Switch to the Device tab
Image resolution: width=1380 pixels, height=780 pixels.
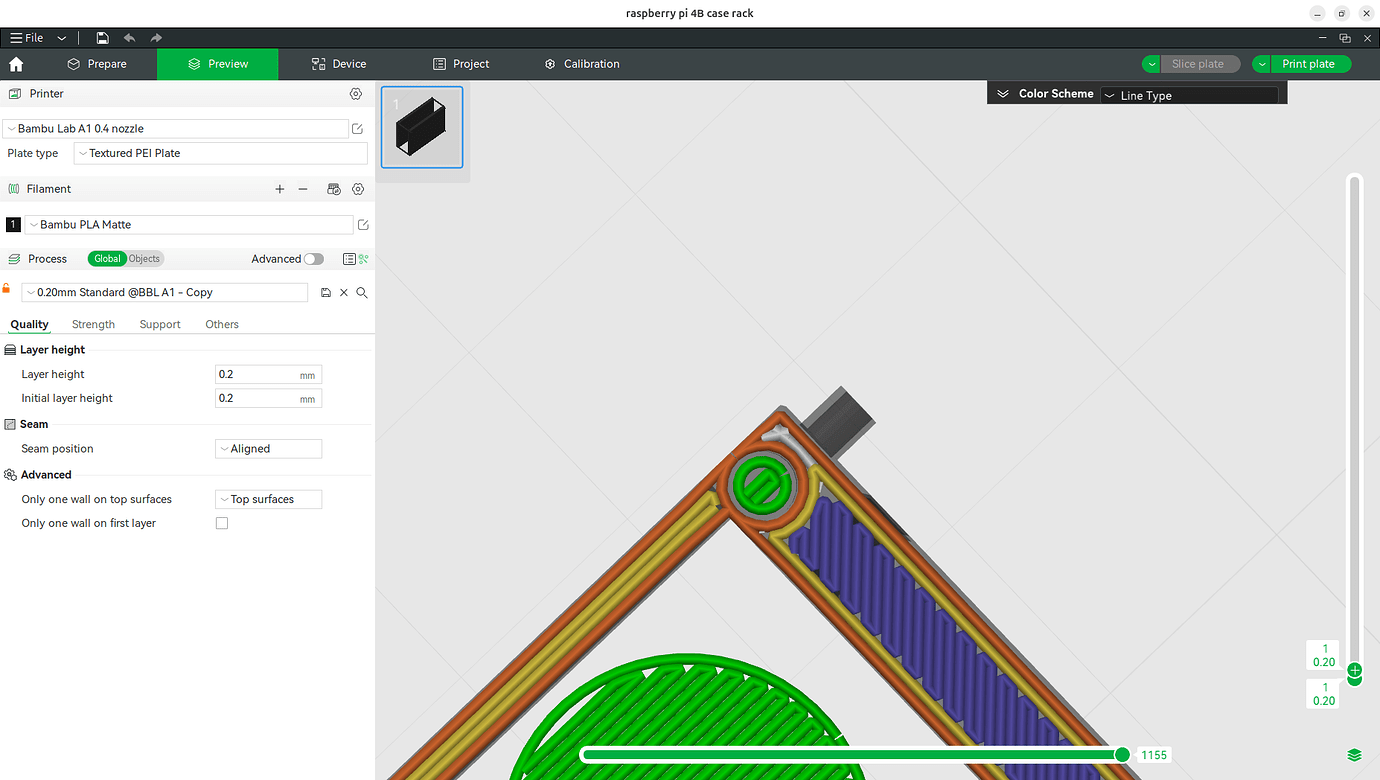pyautogui.click(x=339, y=64)
